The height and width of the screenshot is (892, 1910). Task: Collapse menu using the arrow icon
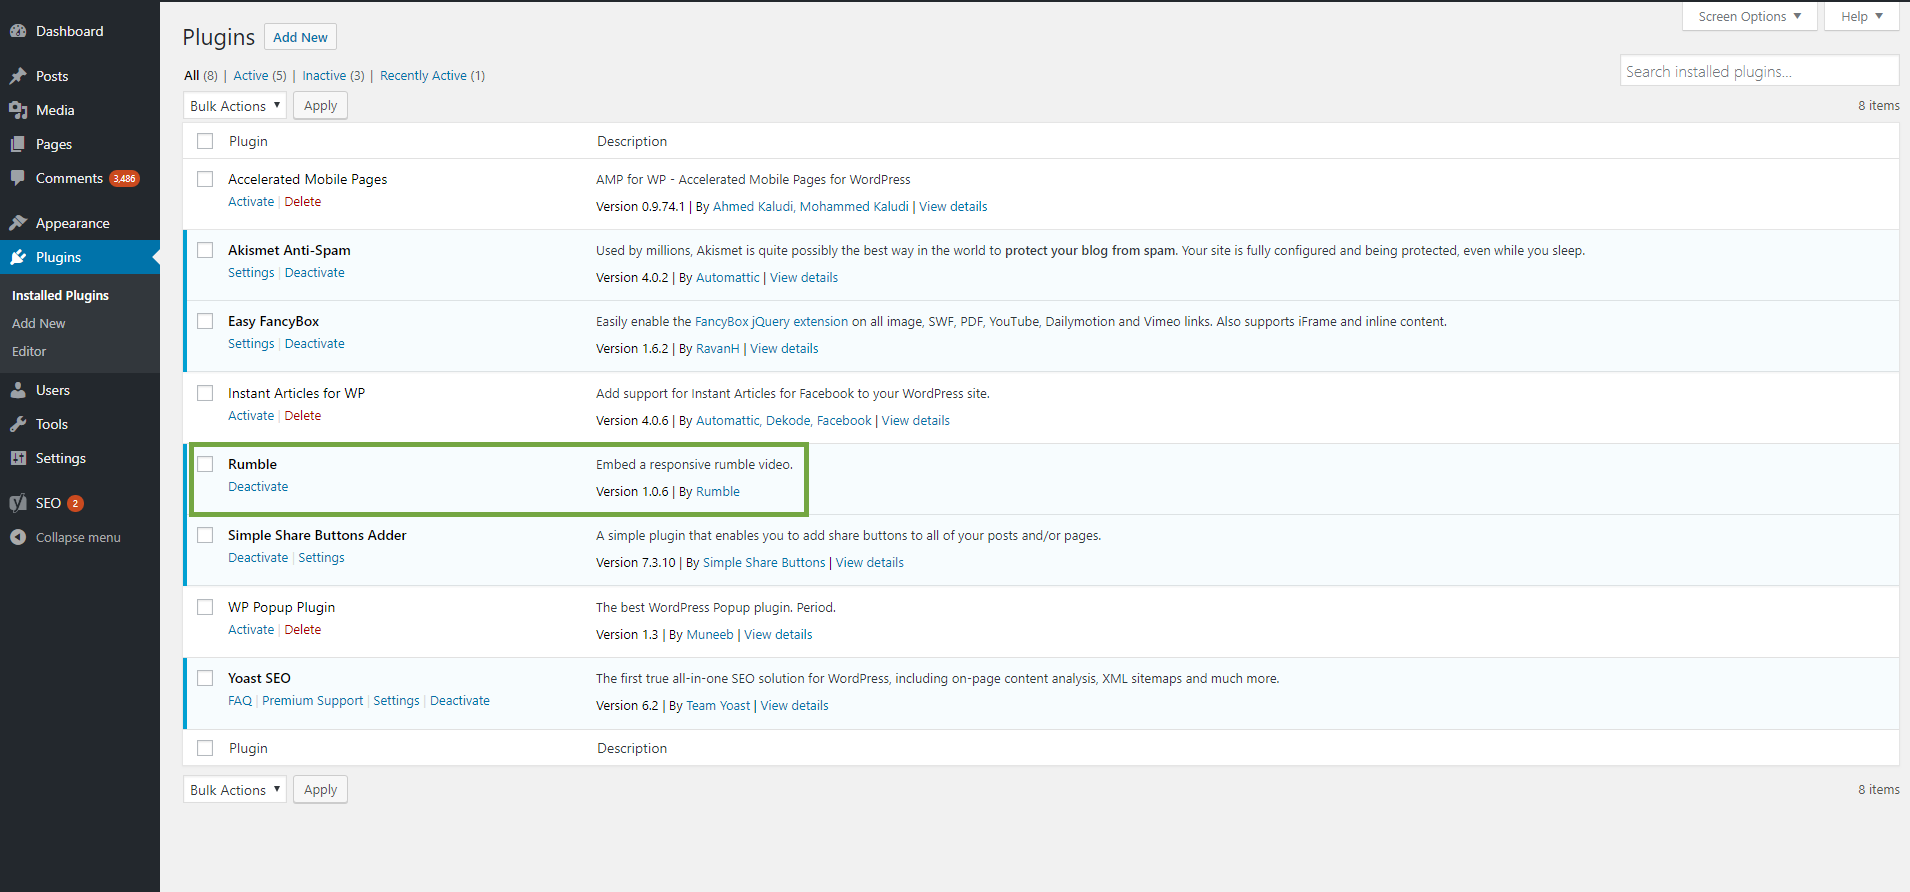tap(18, 537)
